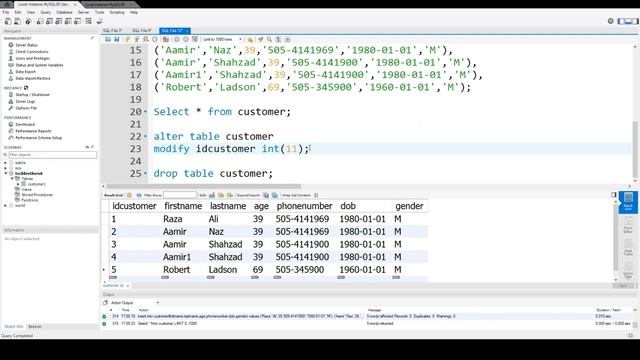Open the find magnifier in editor toolbar
Image resolution: width=640 pixels, height=360 pixels.
[269, 40]
